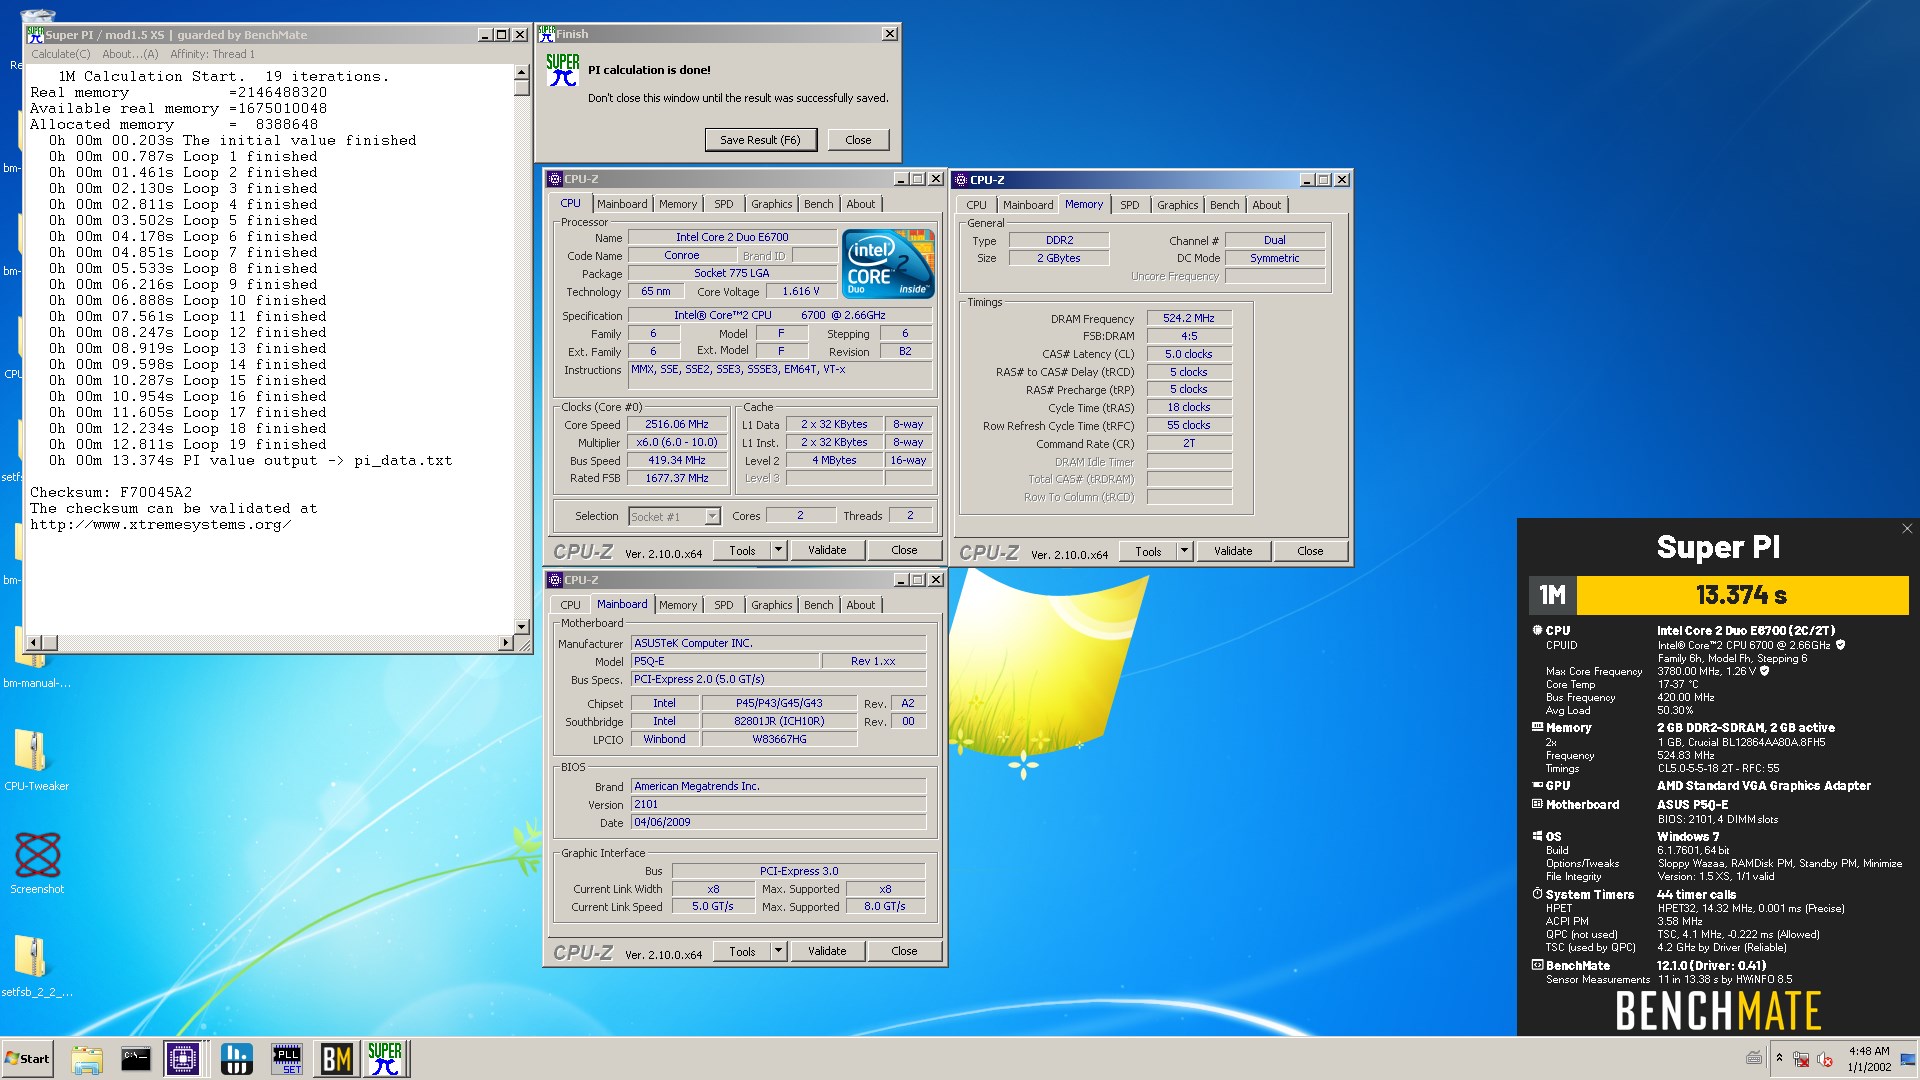1920x1080 pixels.
Task: Click Tools button in CPU-Z CPU window
Action: click(x=742, y=550)
